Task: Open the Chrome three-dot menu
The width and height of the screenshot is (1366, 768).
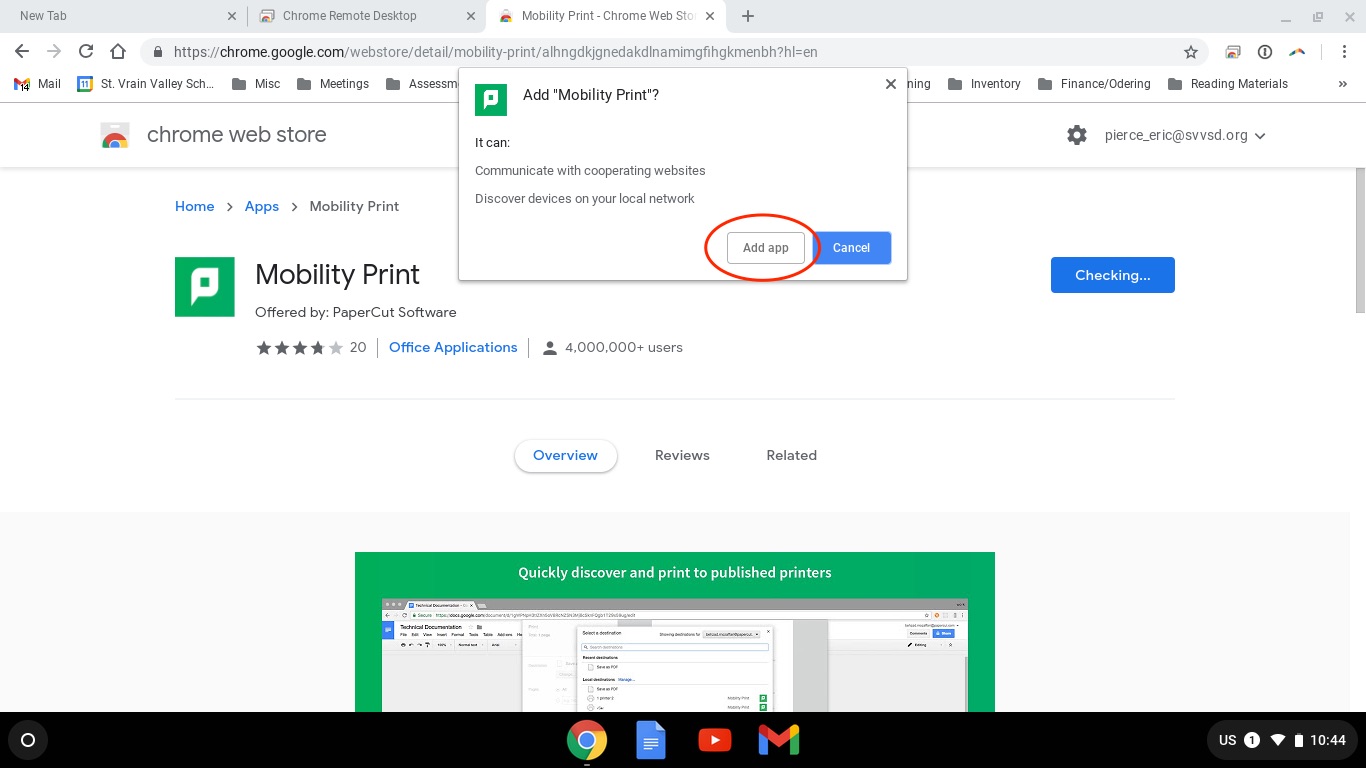Action: (1346, 52)
